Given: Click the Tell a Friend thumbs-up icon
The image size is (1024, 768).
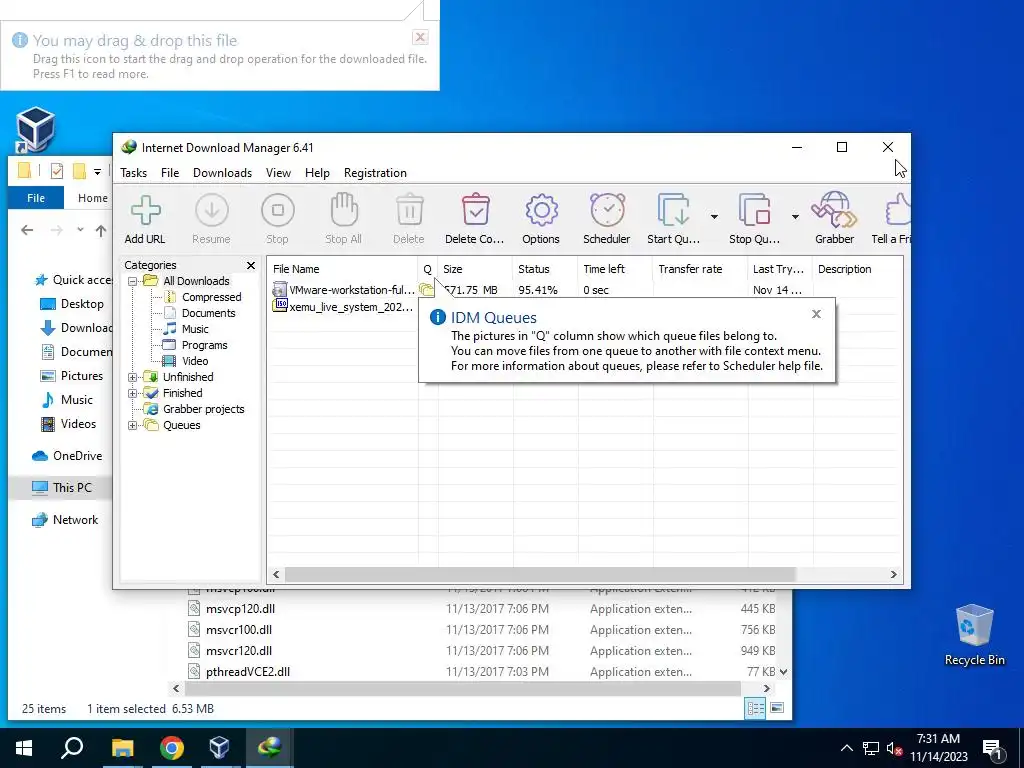Looking at the screenshot, I should pyautogui.click(x=893, y=219).
